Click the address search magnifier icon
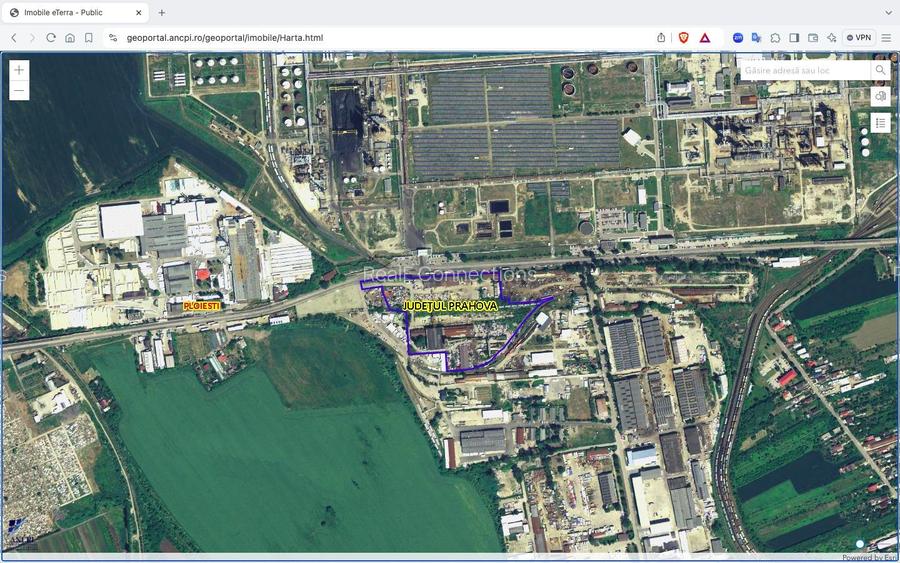The height and width of the screenshot is (563, 900). point(880,70)
